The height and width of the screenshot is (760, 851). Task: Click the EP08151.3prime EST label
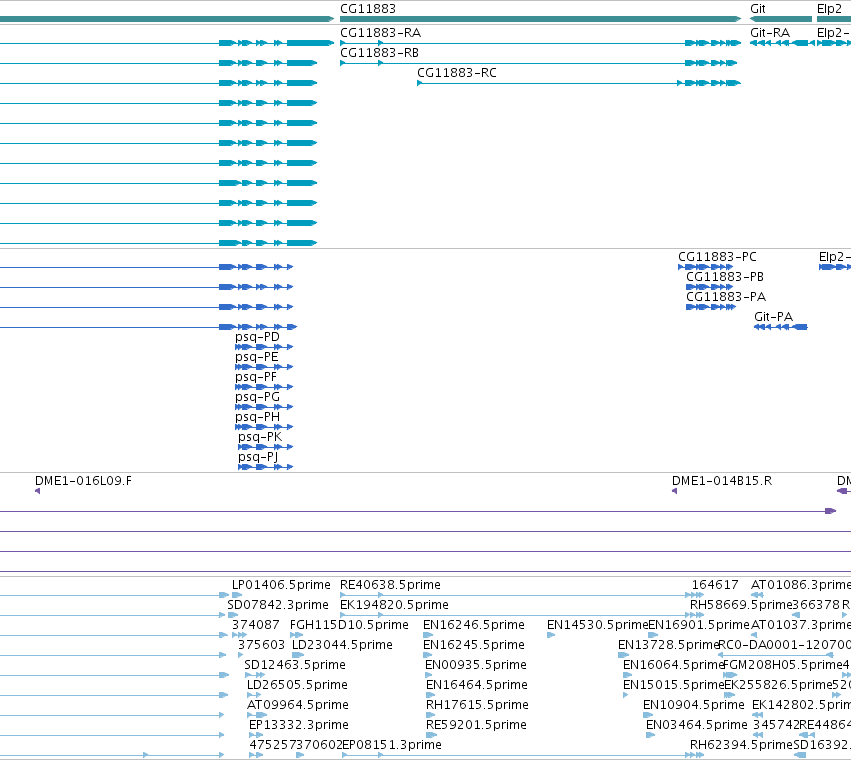pos(392,745)
